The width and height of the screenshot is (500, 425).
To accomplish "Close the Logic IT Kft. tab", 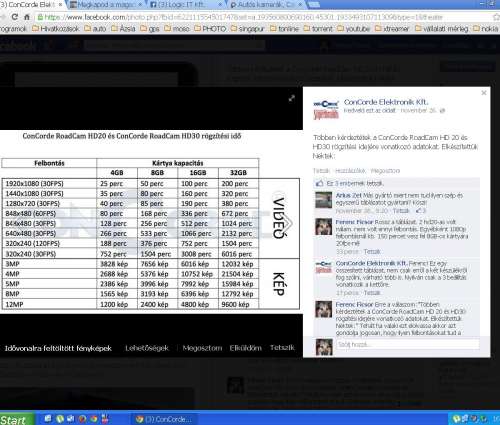I will coord(220,5).
